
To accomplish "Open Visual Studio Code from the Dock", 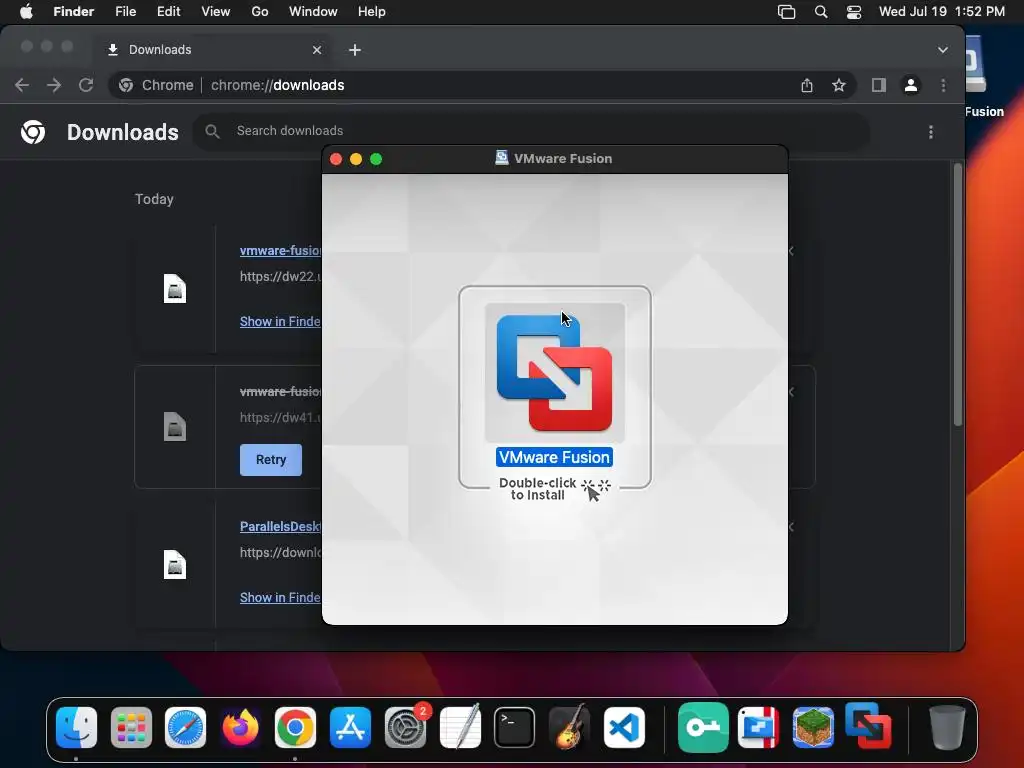I will pos(624,728).
